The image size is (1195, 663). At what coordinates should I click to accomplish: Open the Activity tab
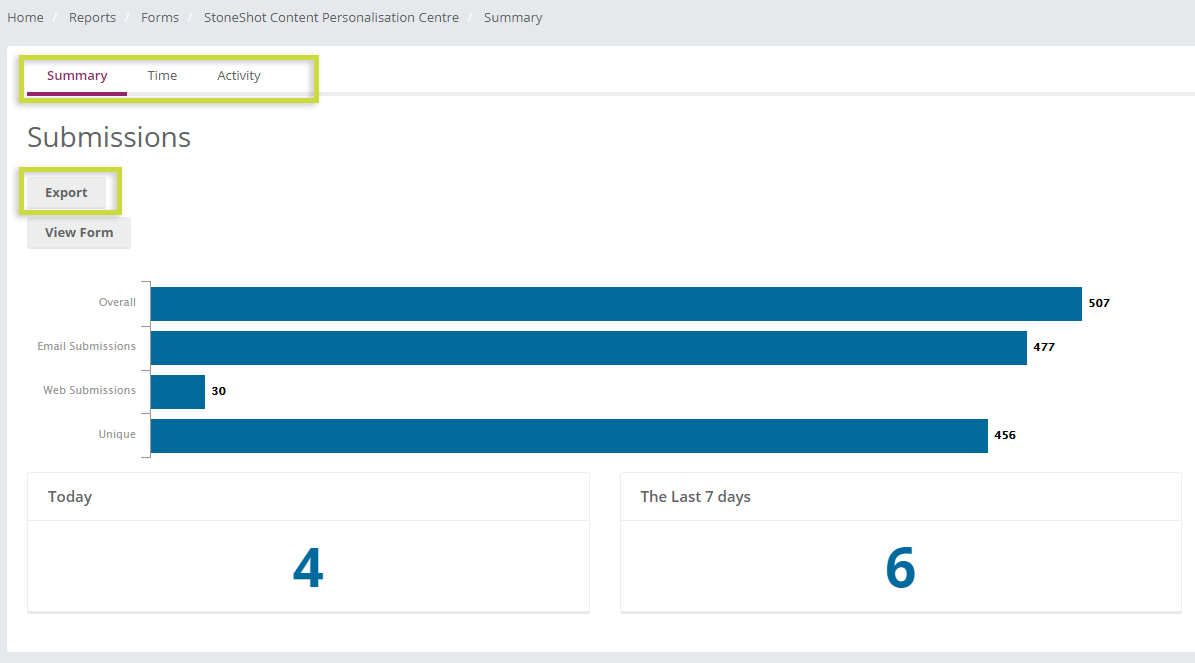coord(239,75)
